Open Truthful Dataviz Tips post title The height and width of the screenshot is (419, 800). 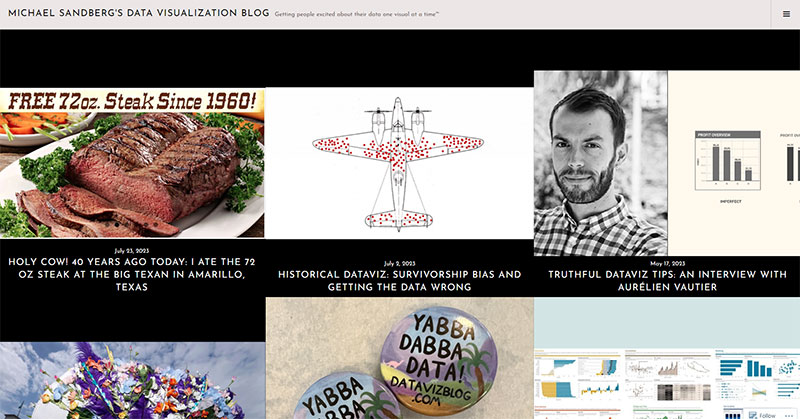click(x=667, y=281)
